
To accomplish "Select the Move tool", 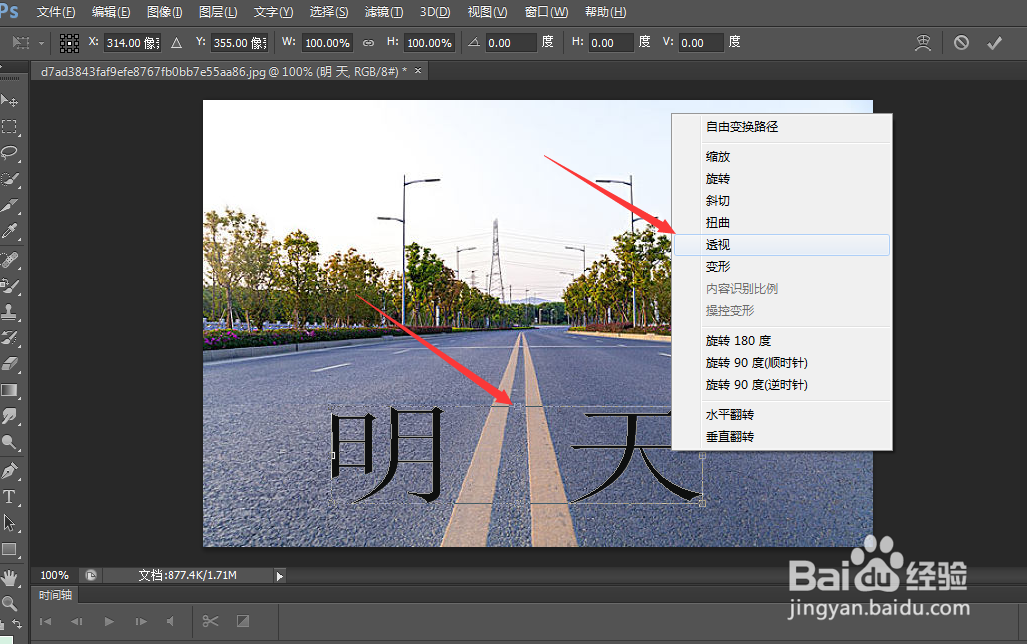I will [x=11, y=98].
